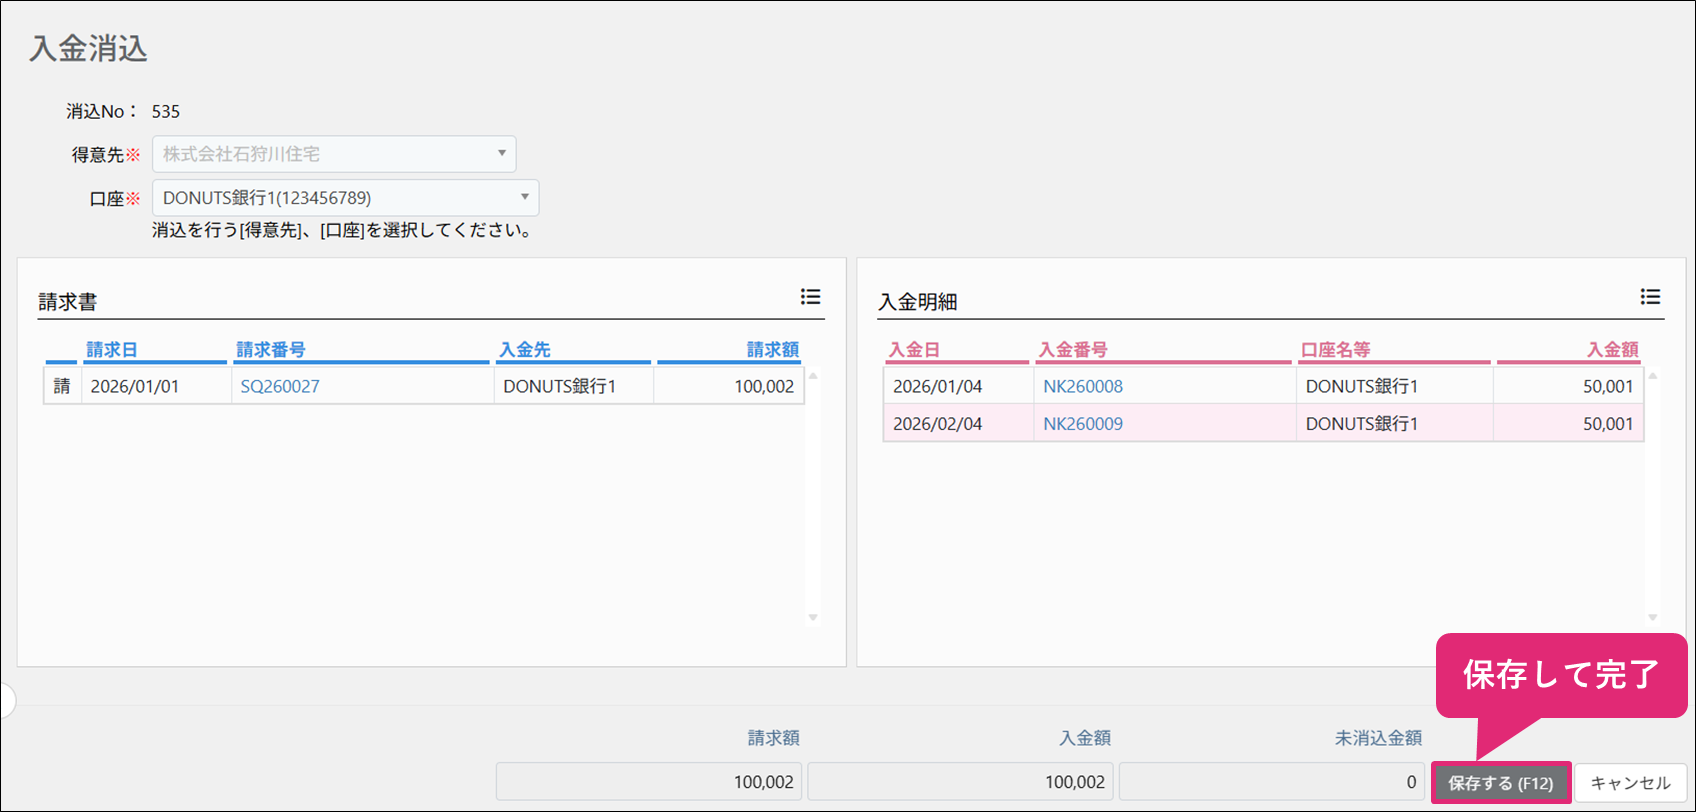Open payment link NK260009
Image resolution: width=1696 pixels, height=812 pixels.
(x=1083, y=424)
